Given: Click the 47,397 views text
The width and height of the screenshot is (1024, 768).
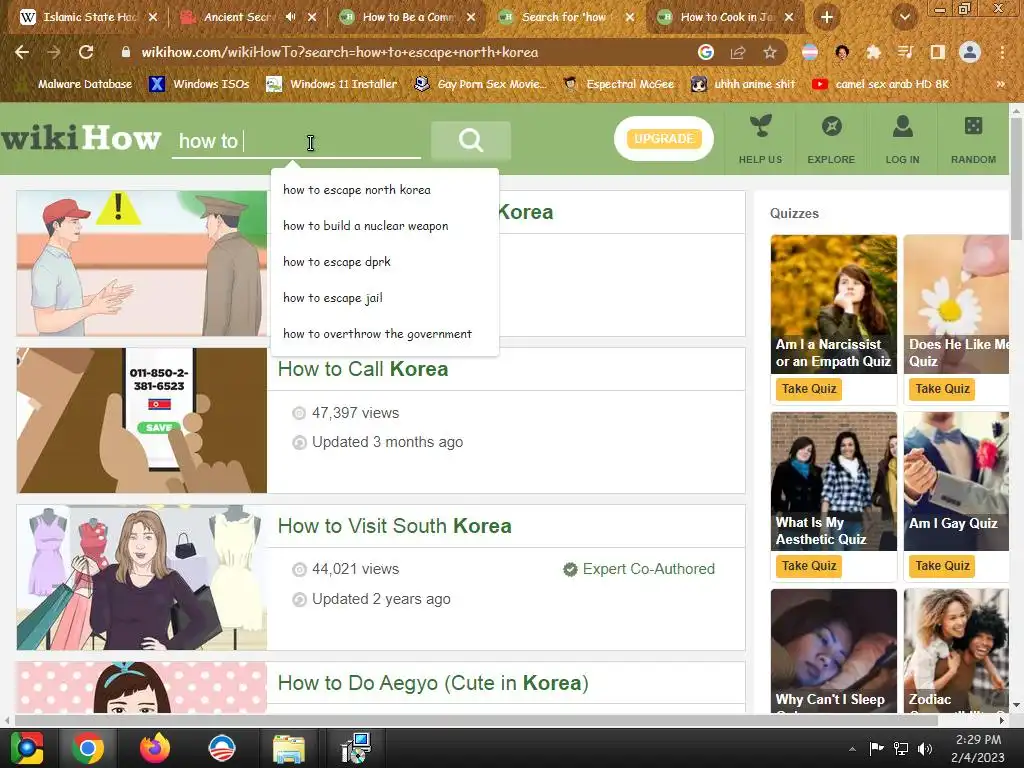Looking at the screenshot, I should (355, 413).
